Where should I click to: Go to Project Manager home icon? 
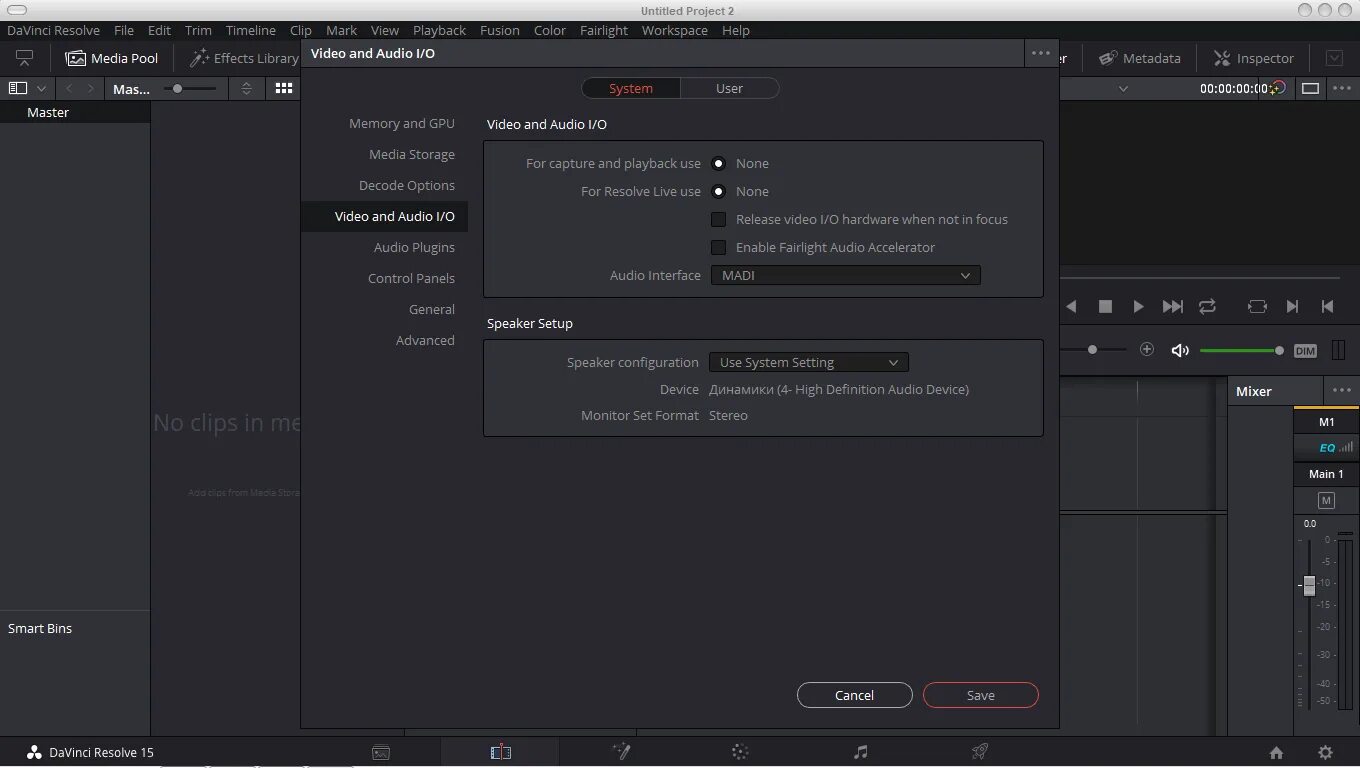point(1276,753)
